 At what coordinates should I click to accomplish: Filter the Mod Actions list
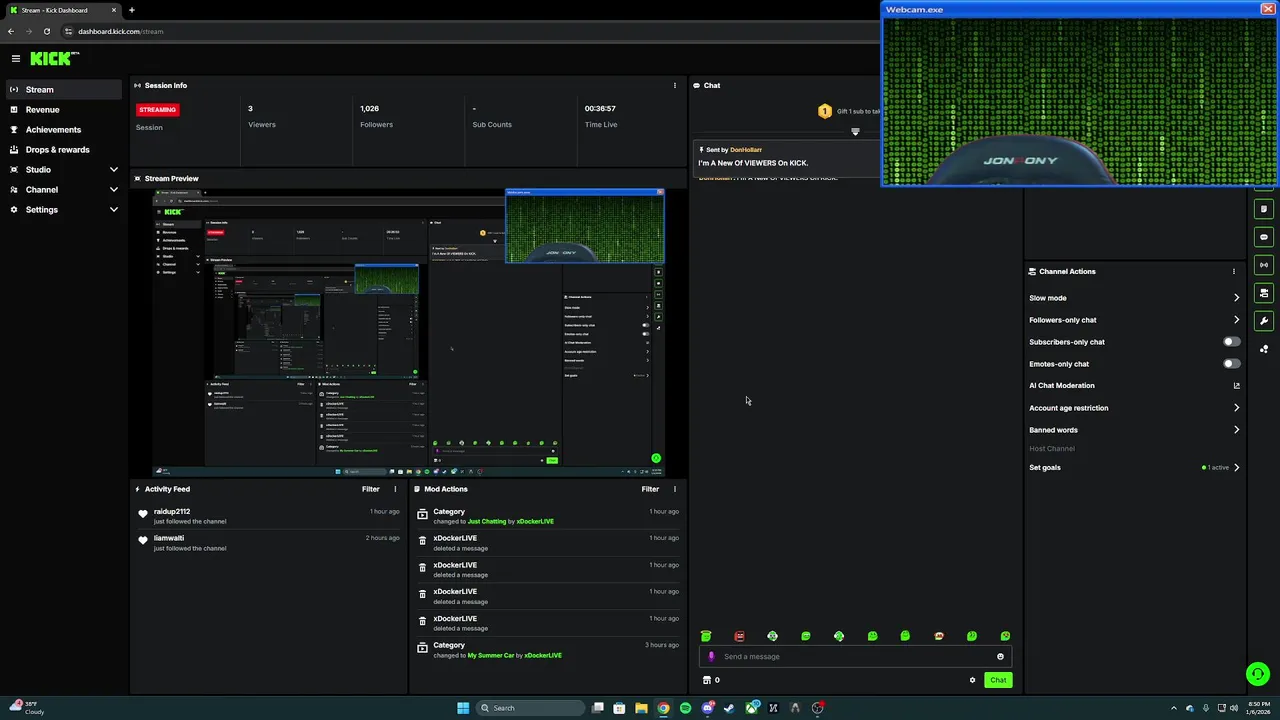pos(650,489)
